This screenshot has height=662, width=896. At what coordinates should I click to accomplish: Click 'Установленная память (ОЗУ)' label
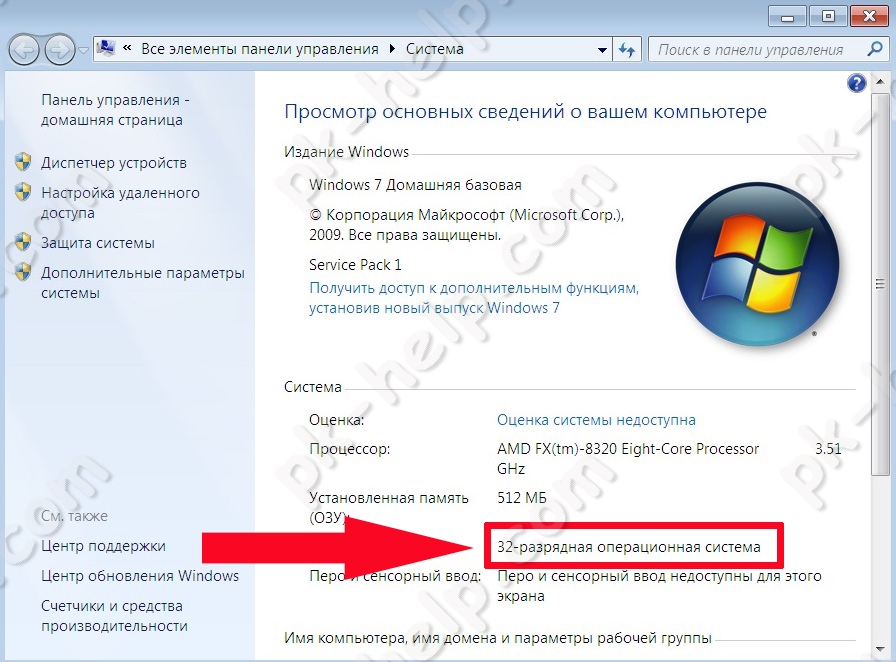pyautogui.click(x=389, y=508)
